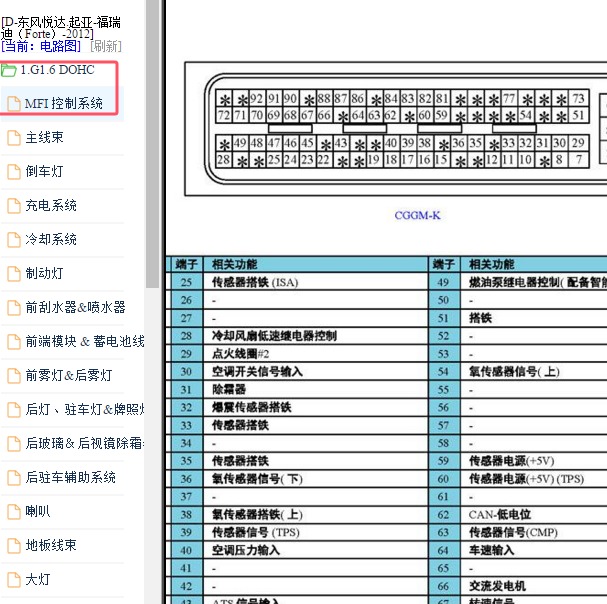The height and width of the screenshot is (604, 607).
Task: Click the 后玻璃&后视镜除霜 document icon
Action: click(14, 444)
